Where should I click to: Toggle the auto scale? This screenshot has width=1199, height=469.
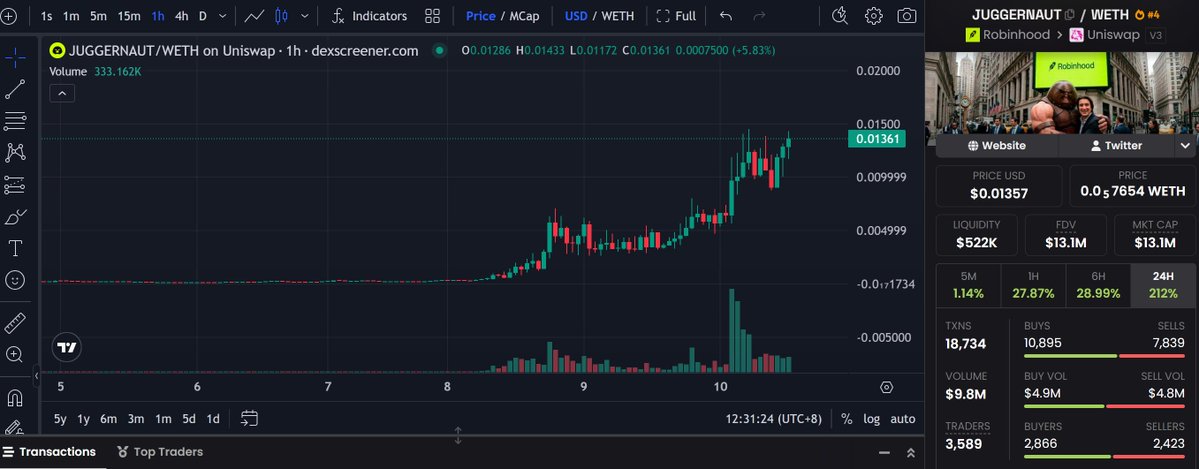[x=903, y=419]
